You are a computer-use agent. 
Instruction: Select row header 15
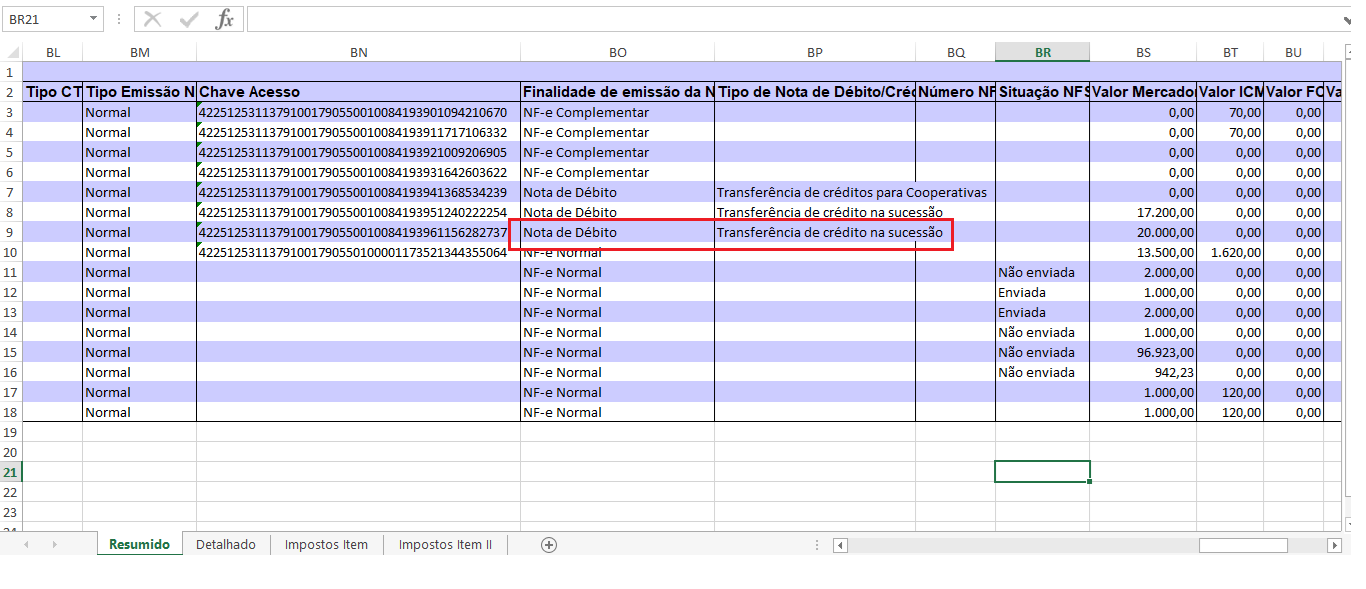tap(10, 352)
